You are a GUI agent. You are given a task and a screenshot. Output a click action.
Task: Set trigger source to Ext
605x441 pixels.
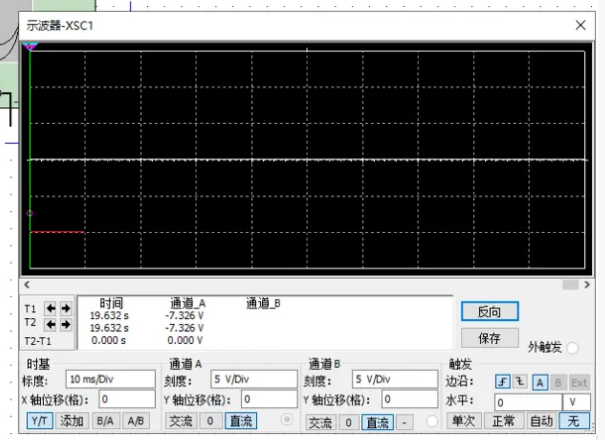click(579, 382)
